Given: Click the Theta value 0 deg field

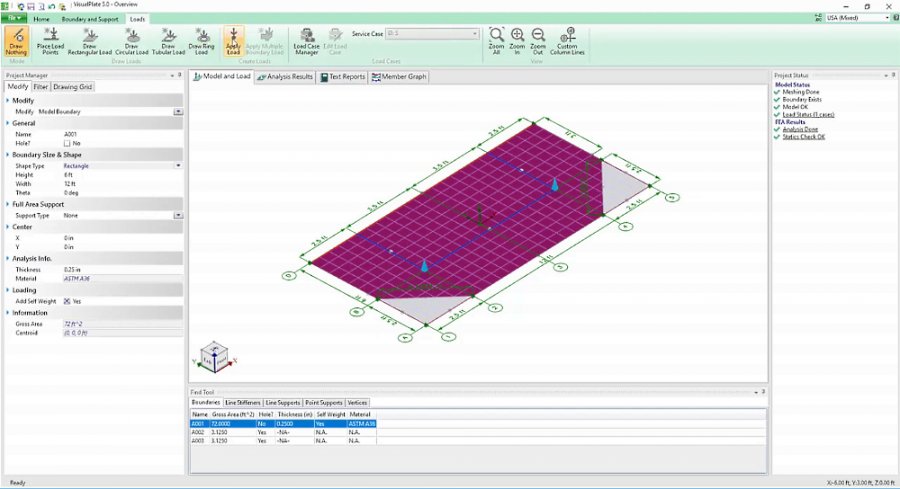Looking at the screenshot, I should click(x=123, y=193).
